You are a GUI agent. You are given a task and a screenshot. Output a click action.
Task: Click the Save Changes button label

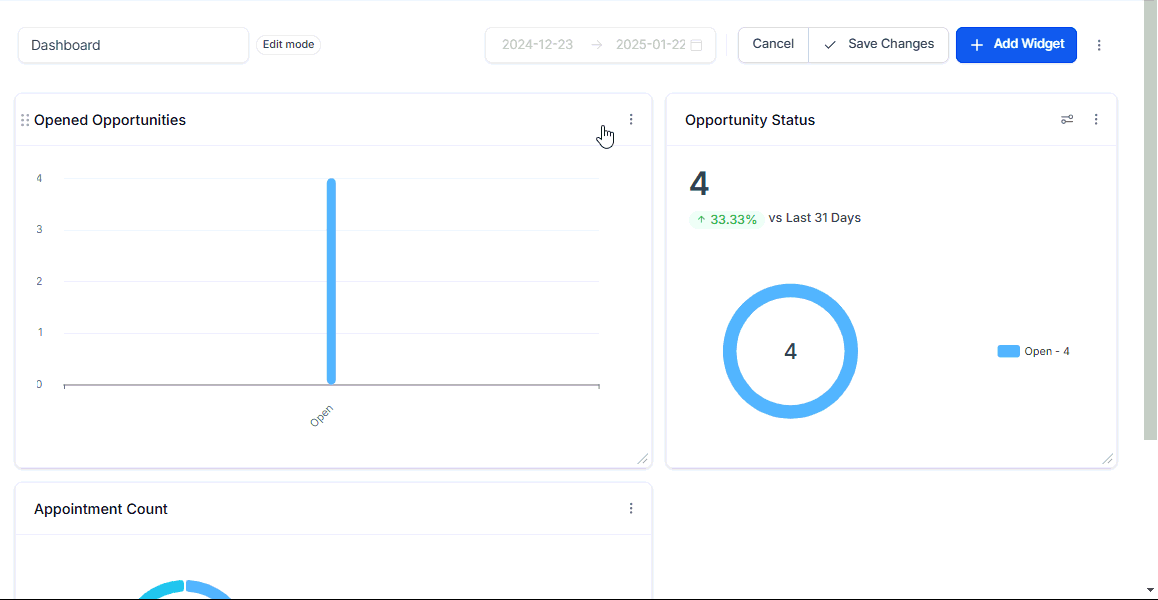point(891,44)
